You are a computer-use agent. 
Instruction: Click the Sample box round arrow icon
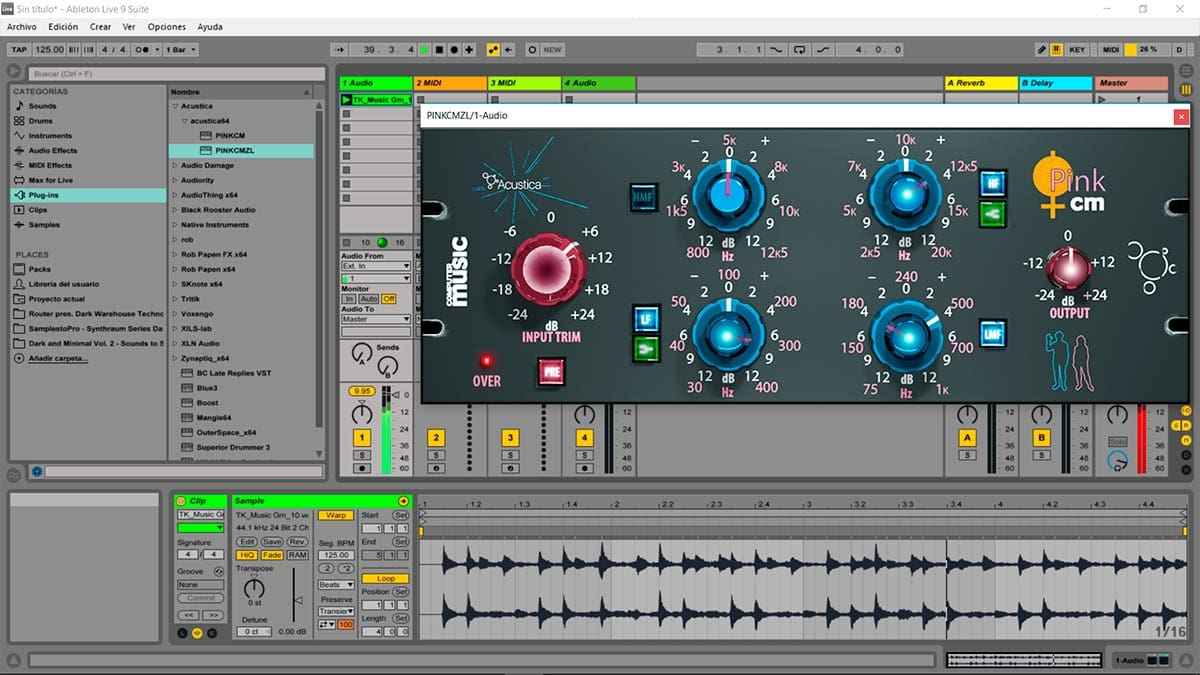403,501
